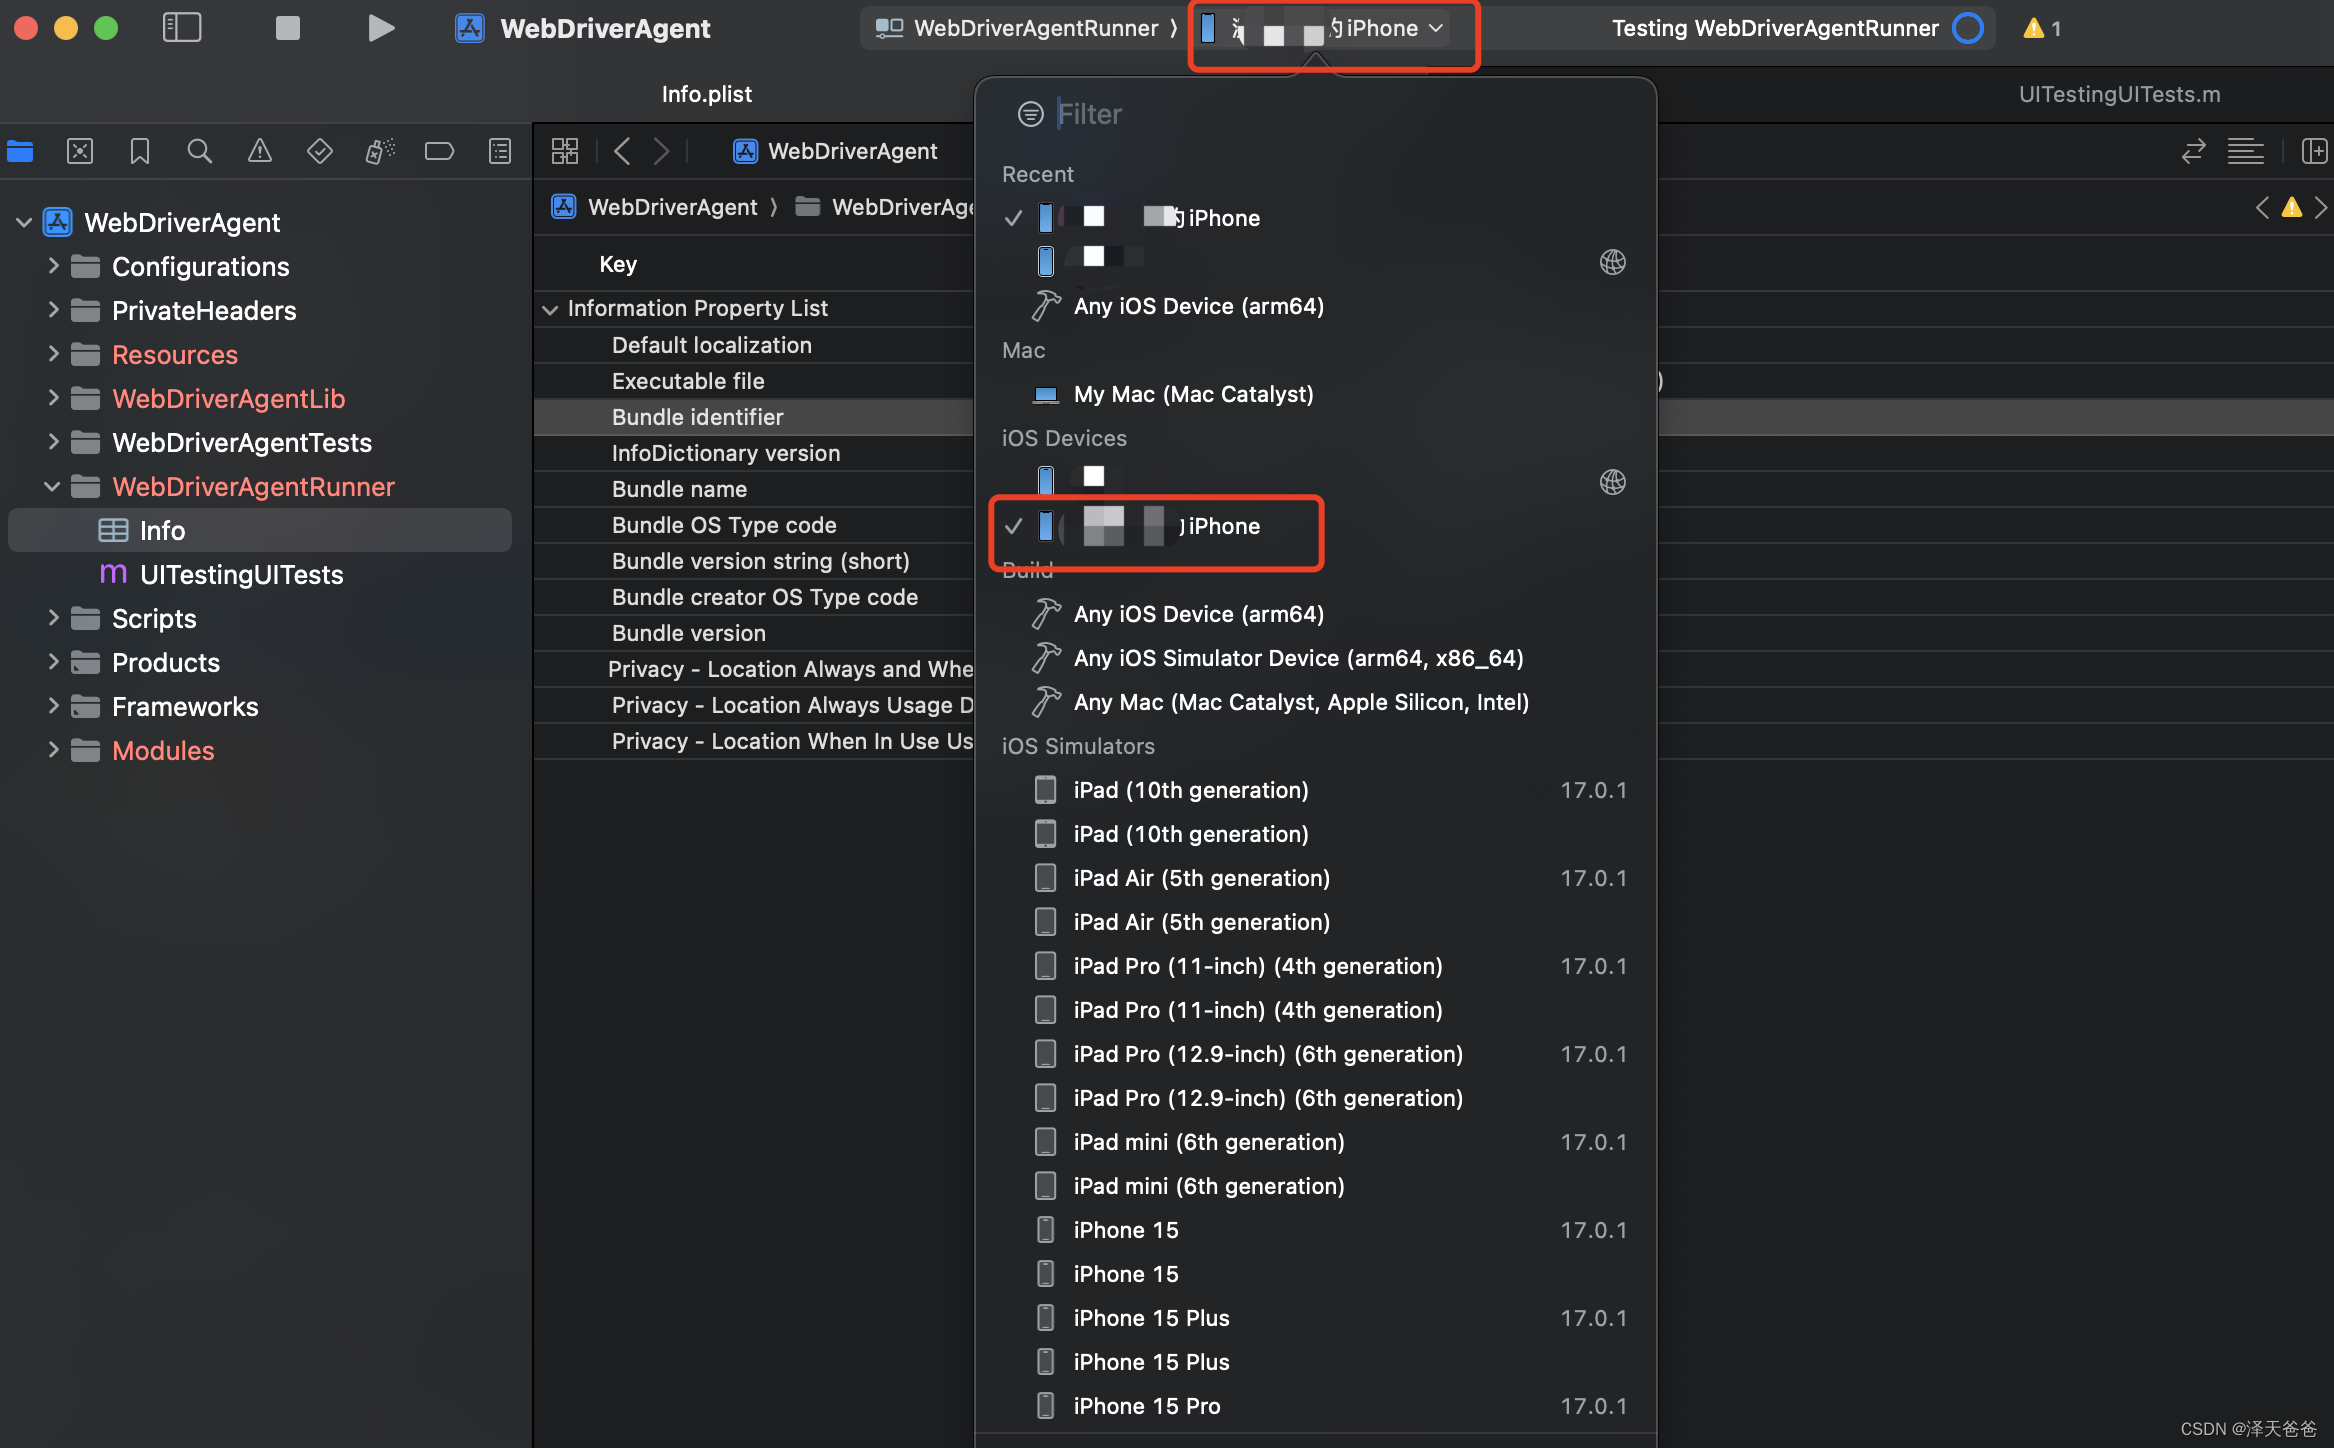The image size is (2334, 1448).
Task: Toggle checkmark on highlighted iPhone device
Action: click(x=1013, y=525)
